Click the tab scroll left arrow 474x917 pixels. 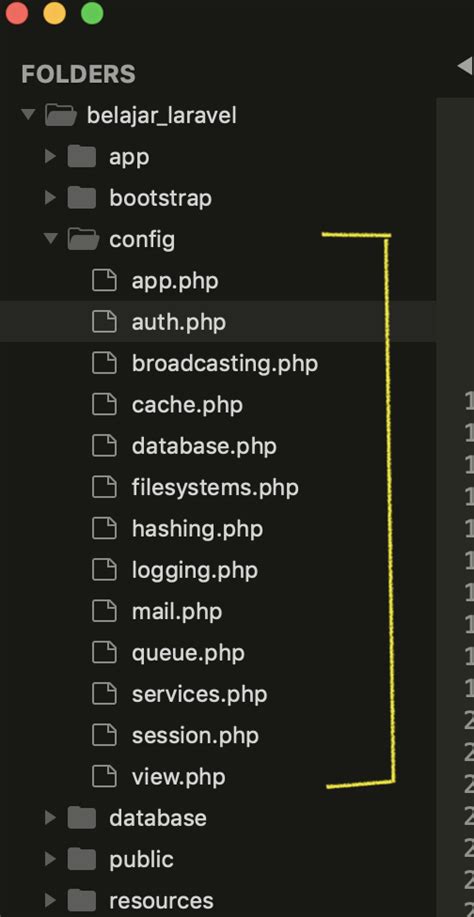(465, 66)
